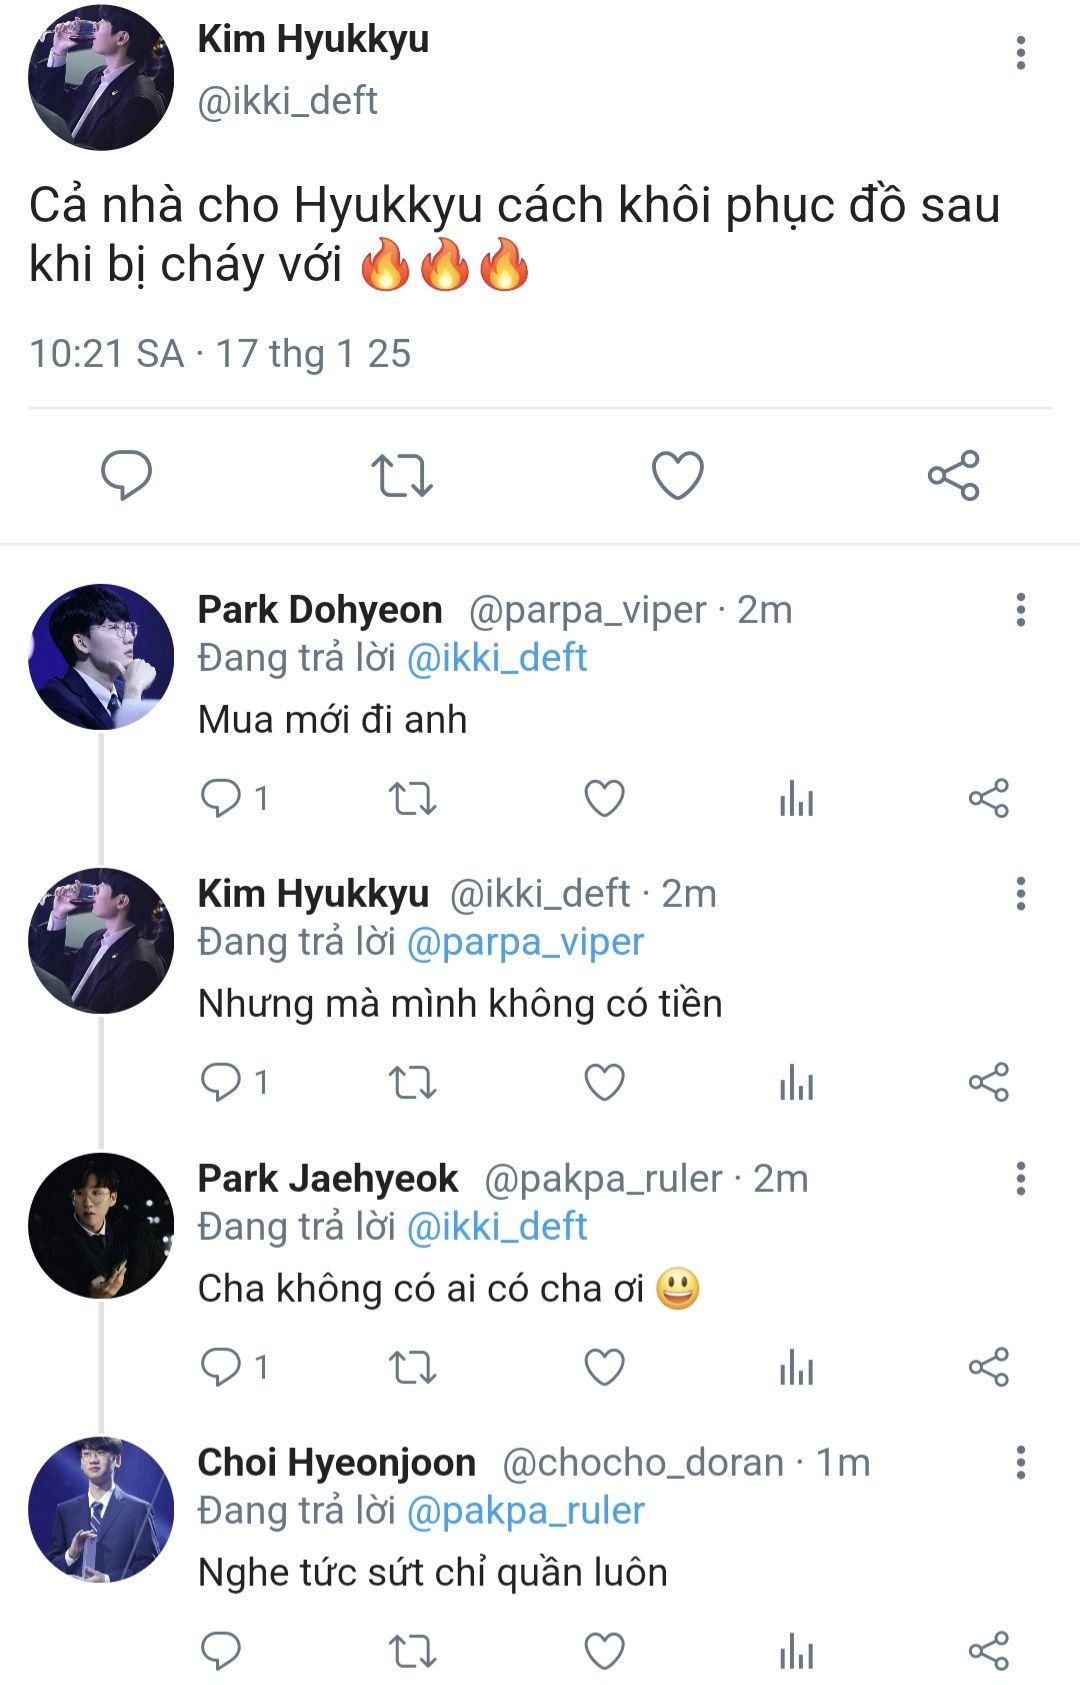The image size is (1080, 1685).
Task: Open more options for the main tweet
Action: [x=1021, y=53]
